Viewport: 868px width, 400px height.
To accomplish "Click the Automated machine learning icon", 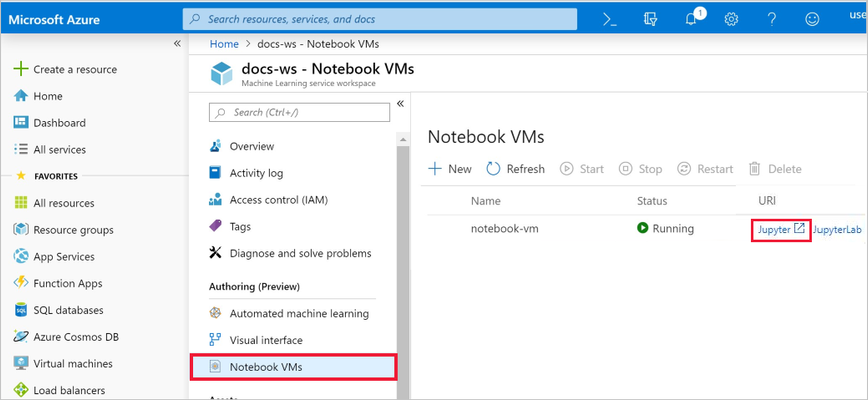I will [x=215, y=313].
